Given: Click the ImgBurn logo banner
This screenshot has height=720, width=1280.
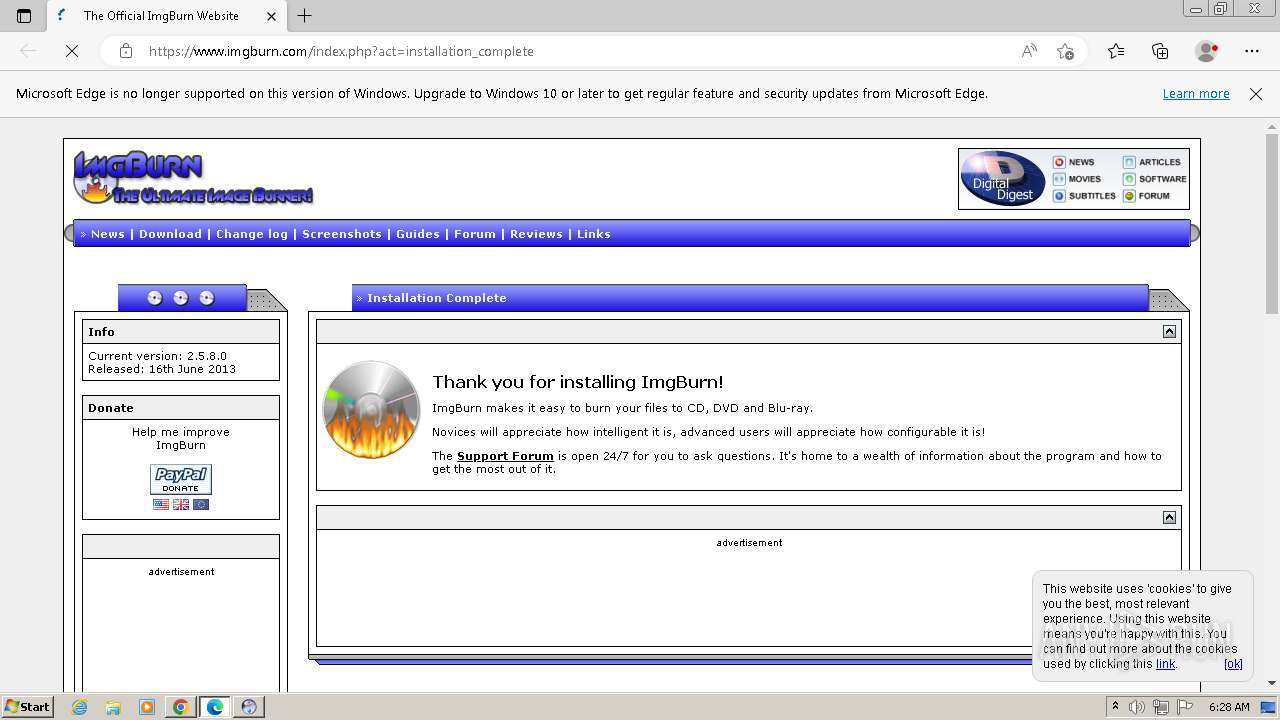Looking at the screenshot, I should pos(193,178).
